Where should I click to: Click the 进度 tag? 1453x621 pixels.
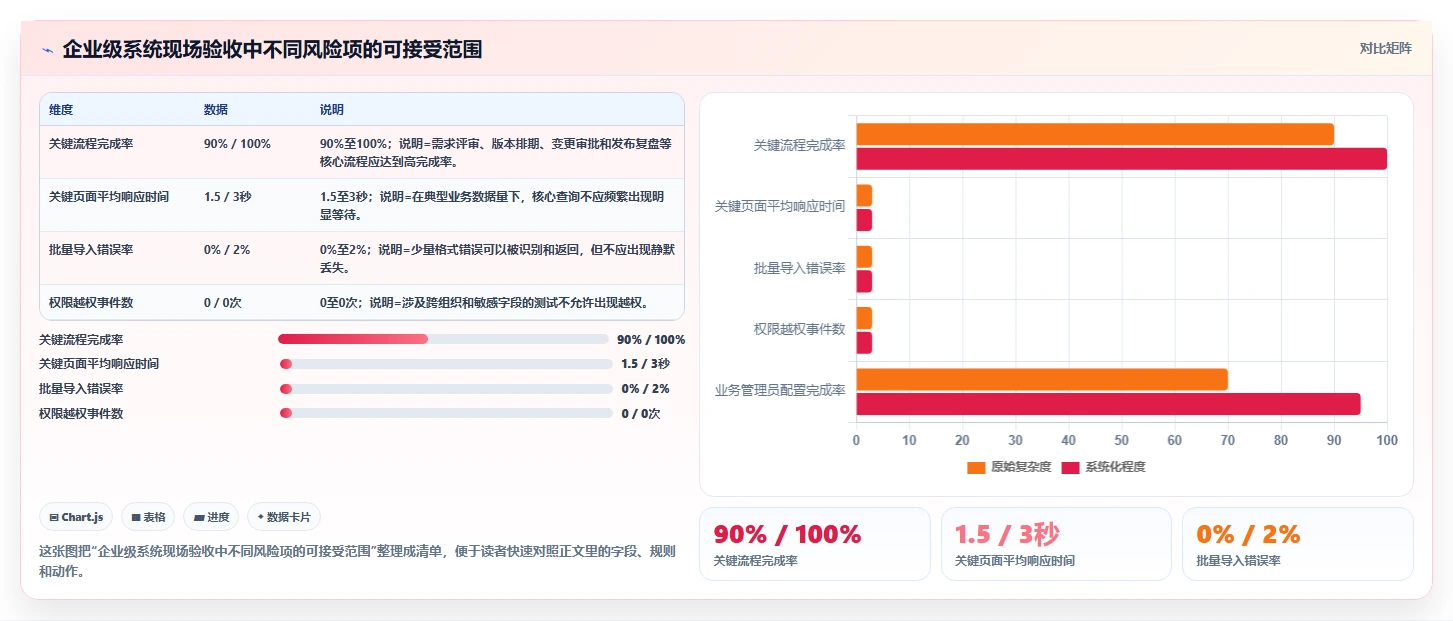[211, 517]
